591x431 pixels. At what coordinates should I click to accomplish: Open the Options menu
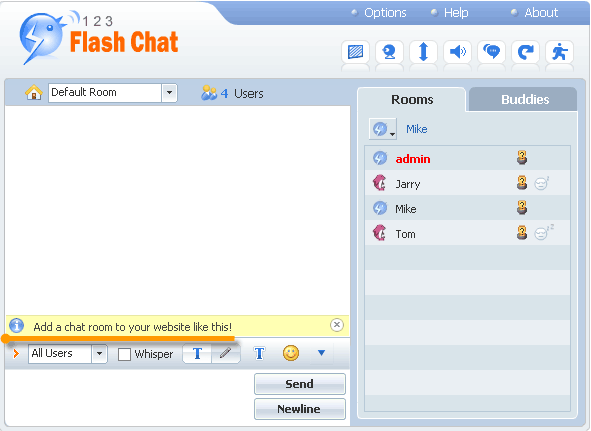[x=385, y=13]
